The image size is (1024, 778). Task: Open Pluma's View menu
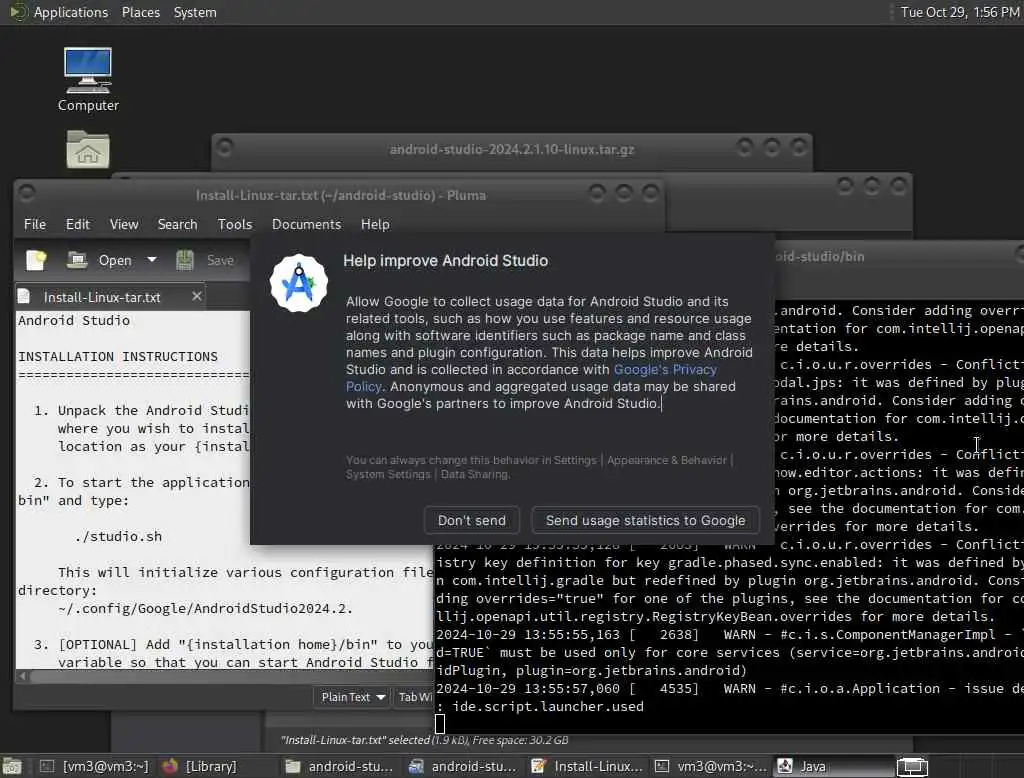click(x=123, y=224)
